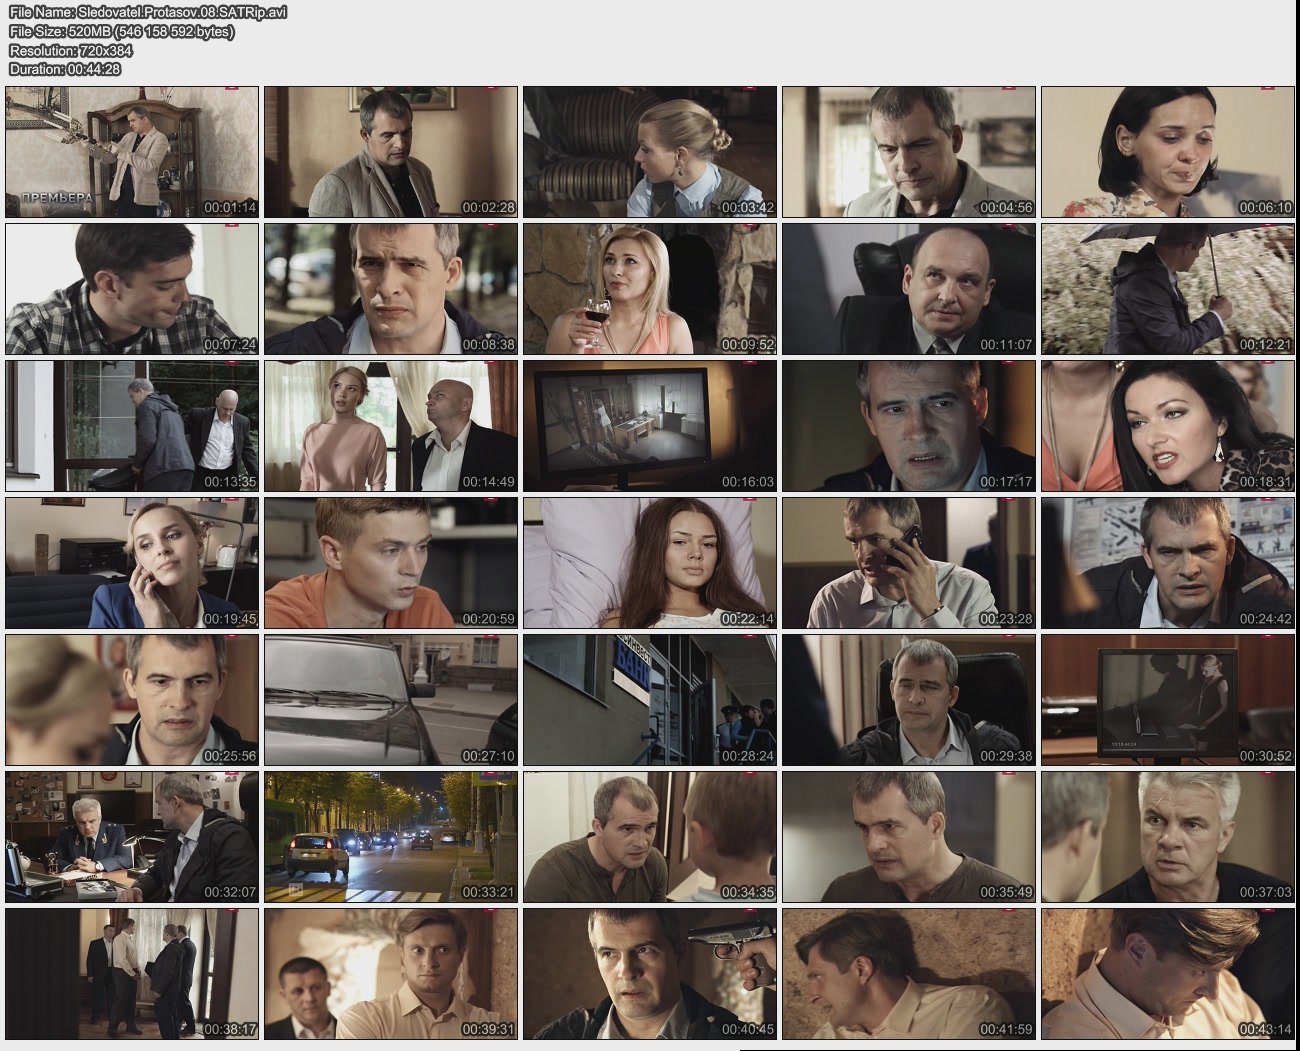This screenshot has width=1300, height=1051.
Task: Click the hallway group frame at 00:38:17
Action: tap(132, 974)
